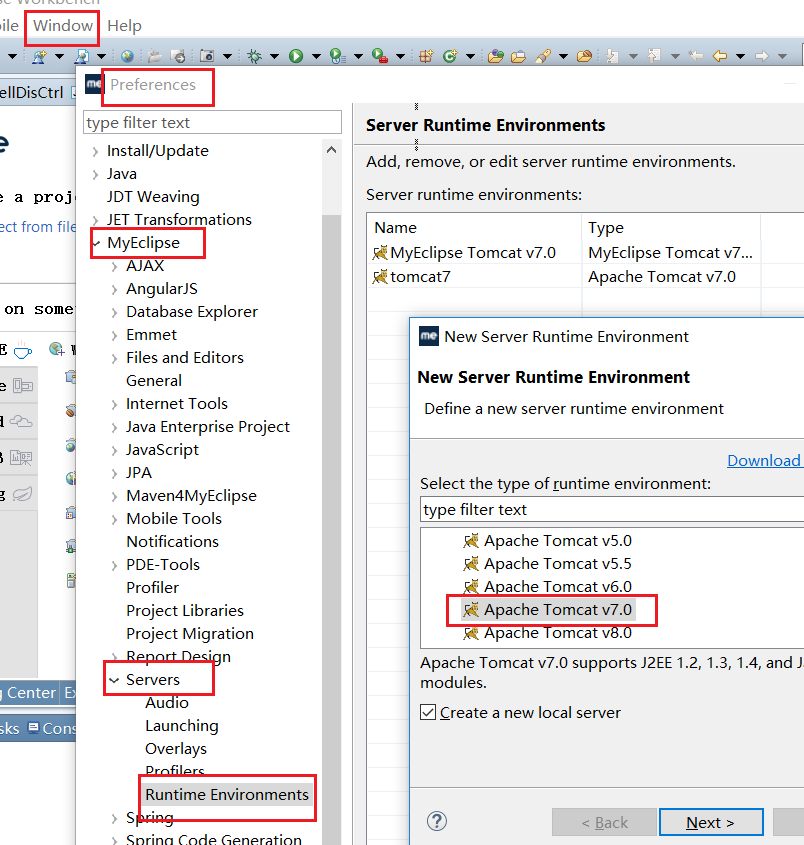804x845 pixels.
Task: Click the Next button
Action: 711,822
